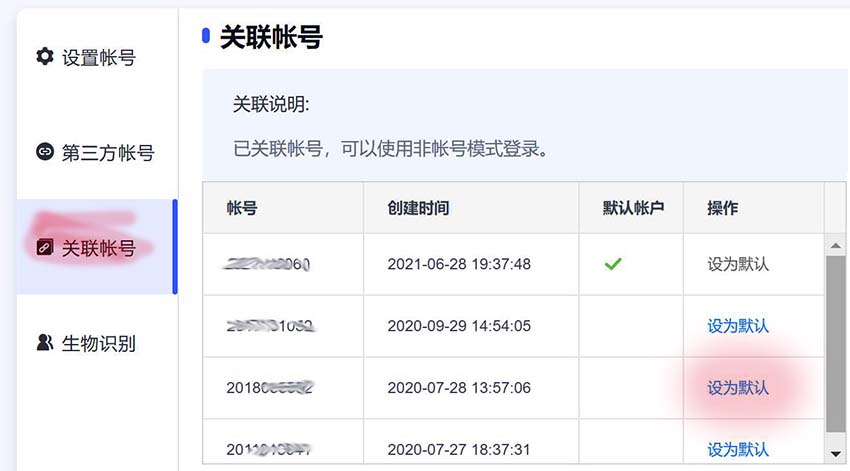Click the blue marker before 关联帐号 title
850x471 pixels.
click(x=205, y=36)
